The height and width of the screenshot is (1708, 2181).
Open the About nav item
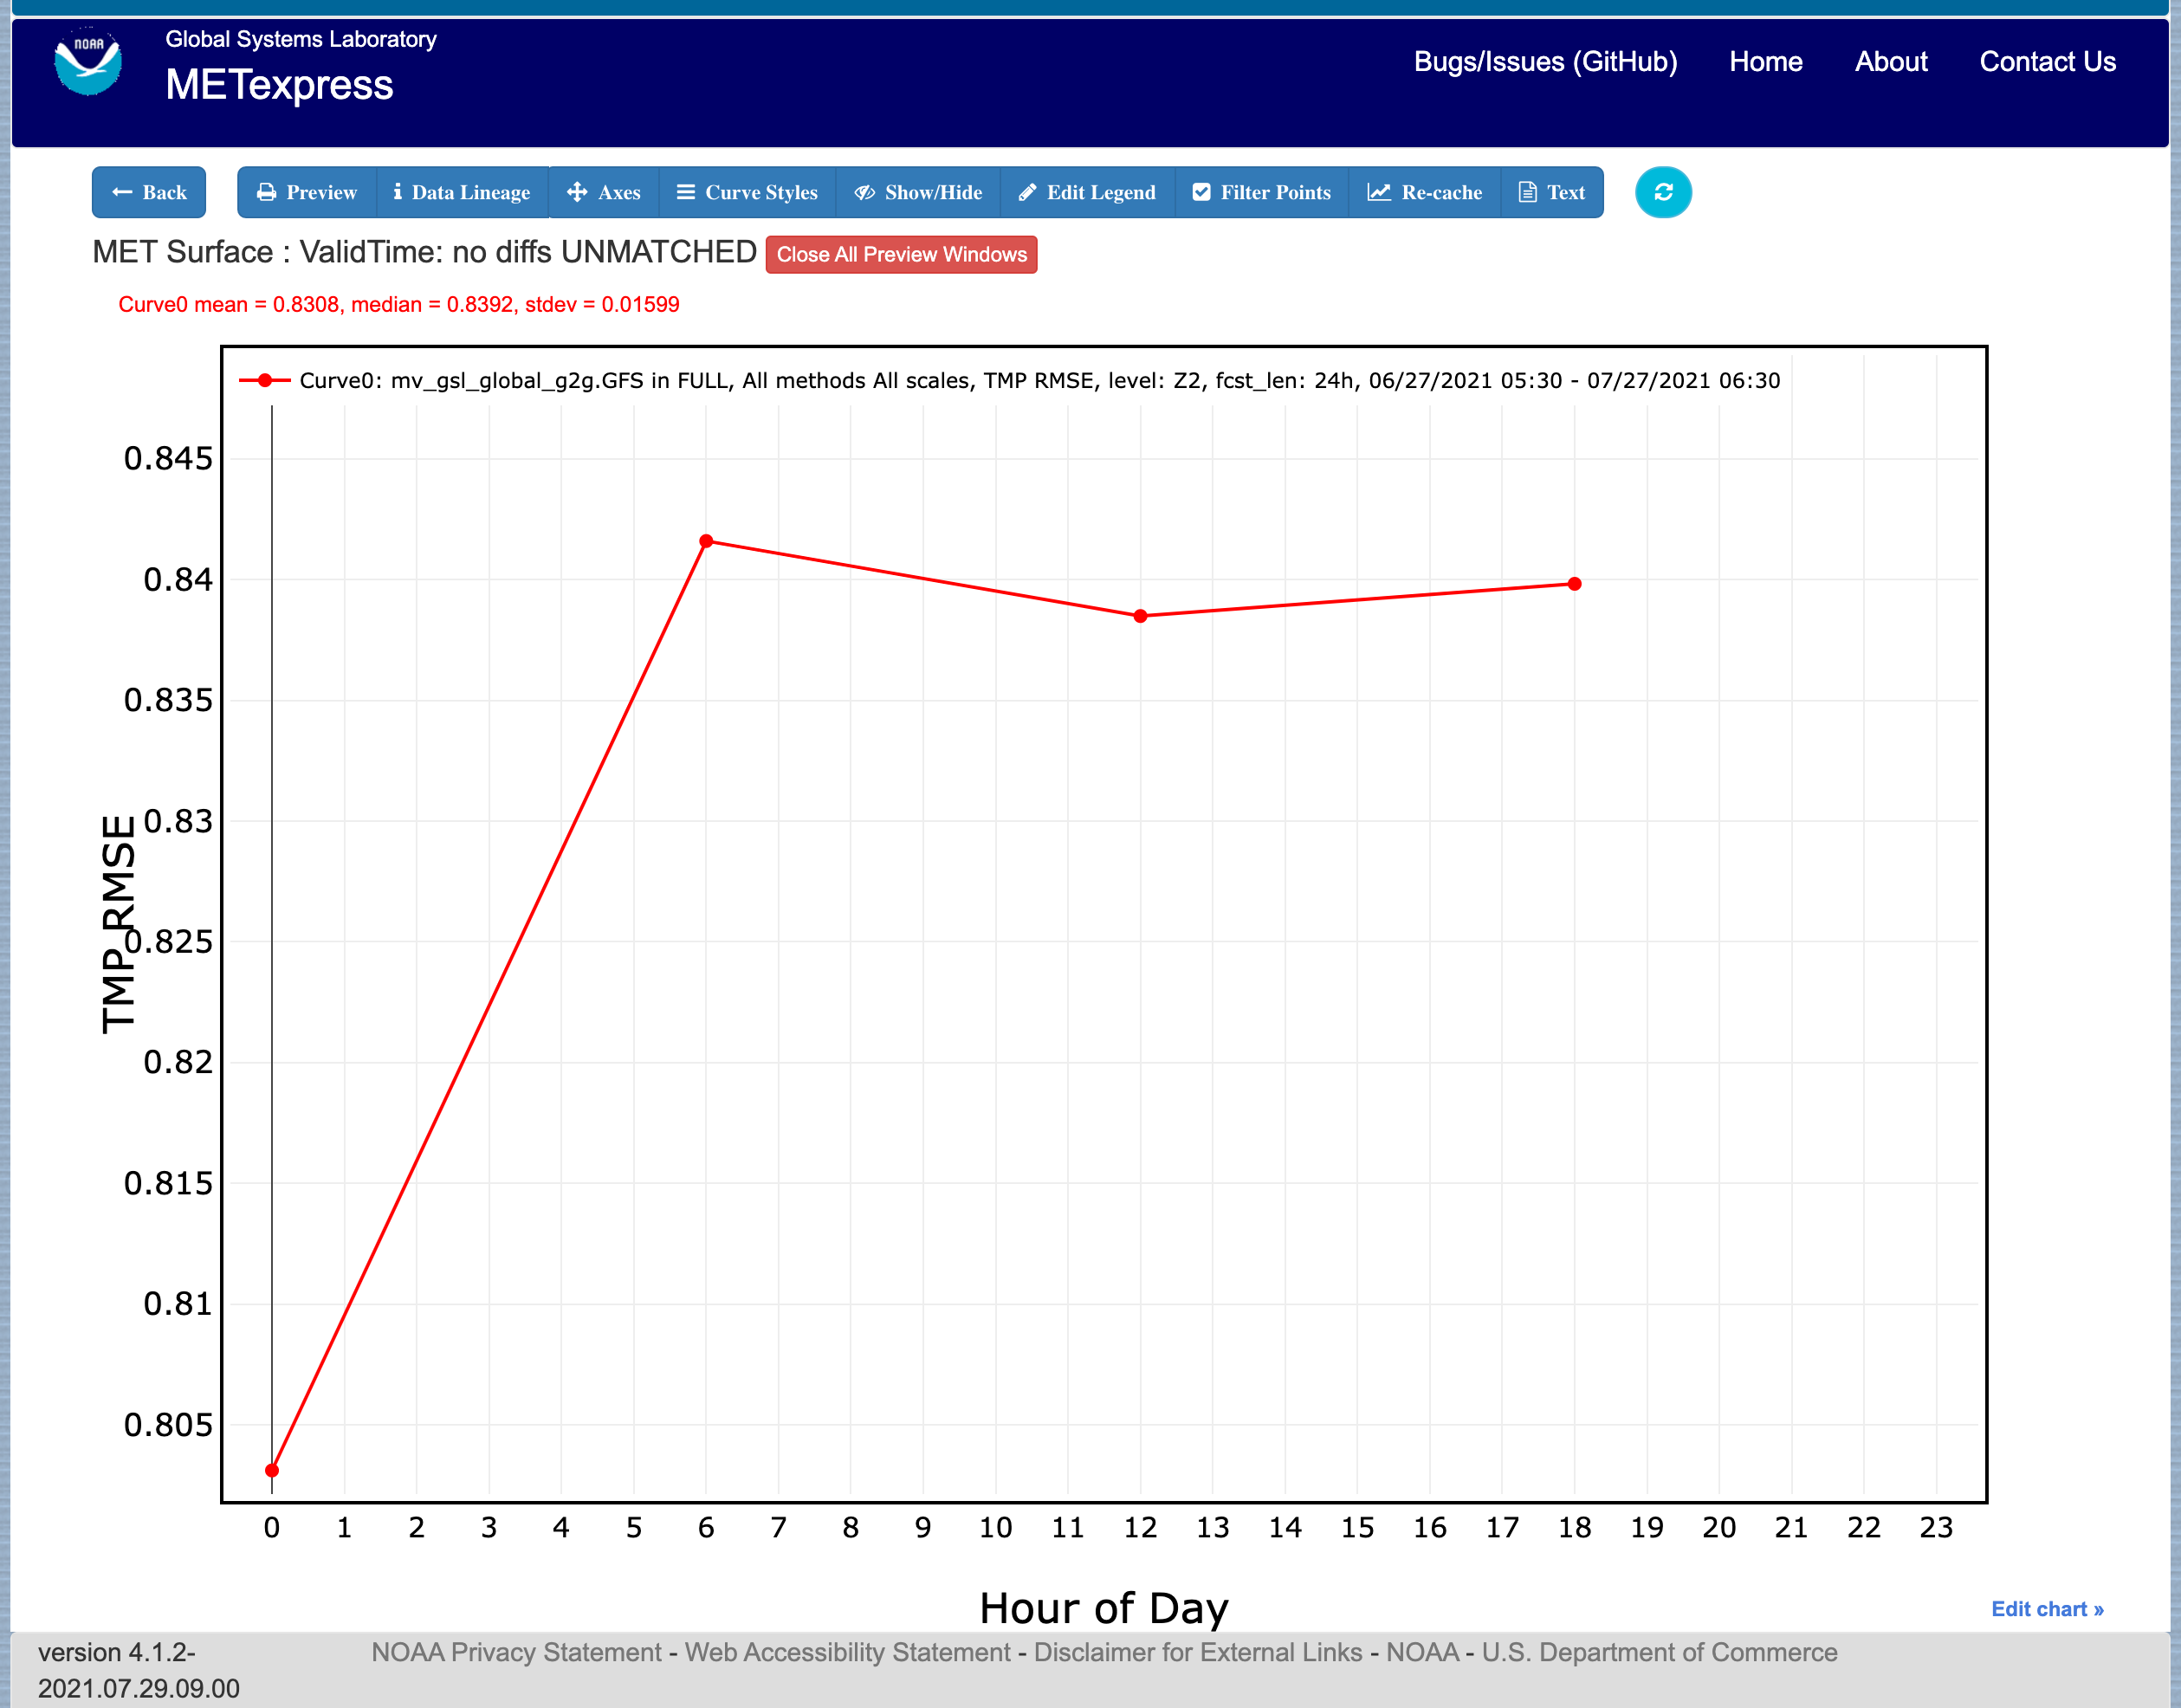pyautogui.click(x=1890, y=62)
